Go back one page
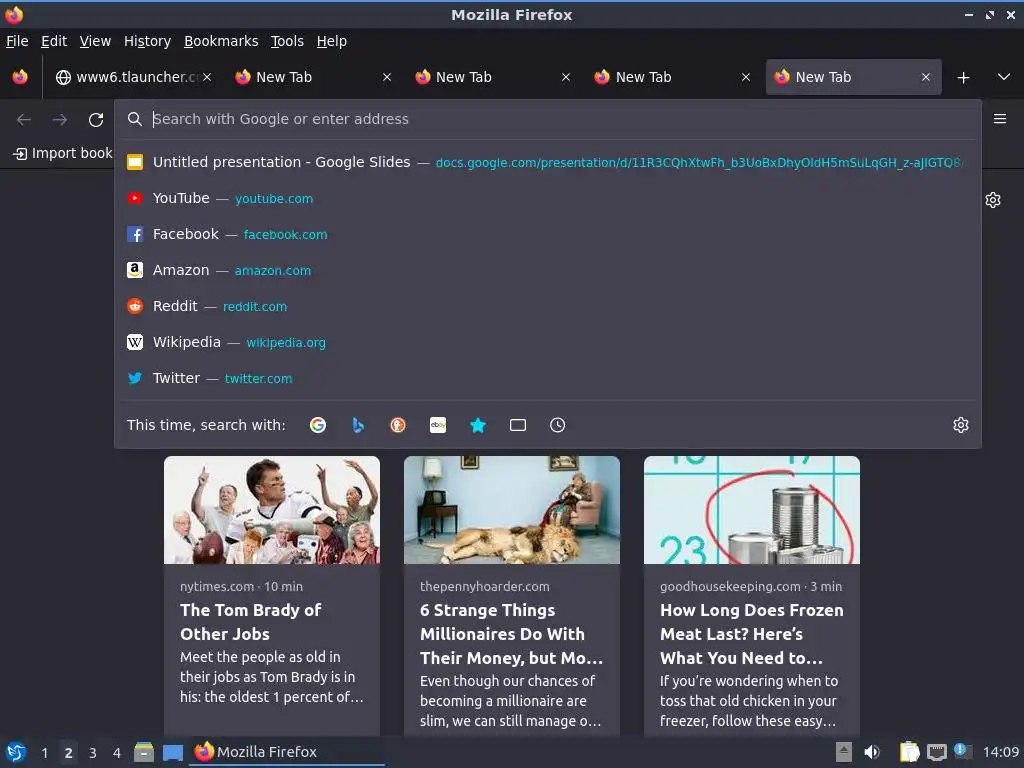Screen dimensions: 1024x768 point(24,120)
